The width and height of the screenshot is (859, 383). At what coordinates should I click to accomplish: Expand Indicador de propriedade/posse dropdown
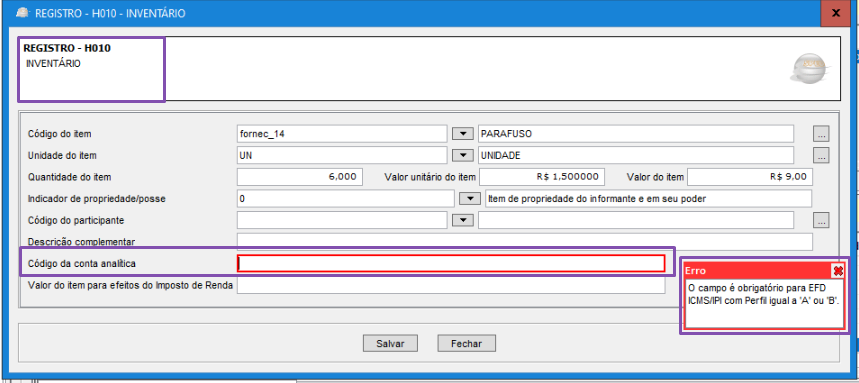coord(469,198)
